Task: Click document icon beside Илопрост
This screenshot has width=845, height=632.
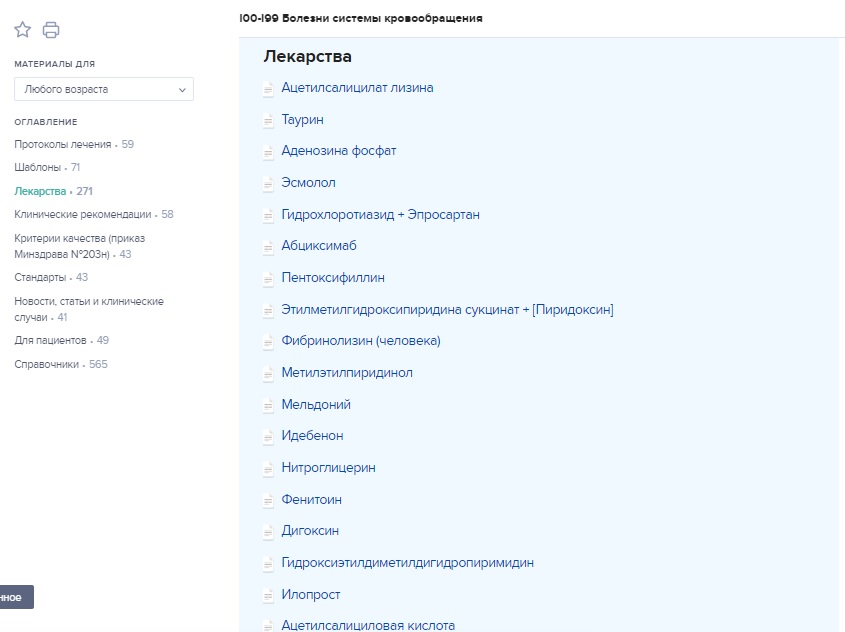Action: tap(268, 595)
